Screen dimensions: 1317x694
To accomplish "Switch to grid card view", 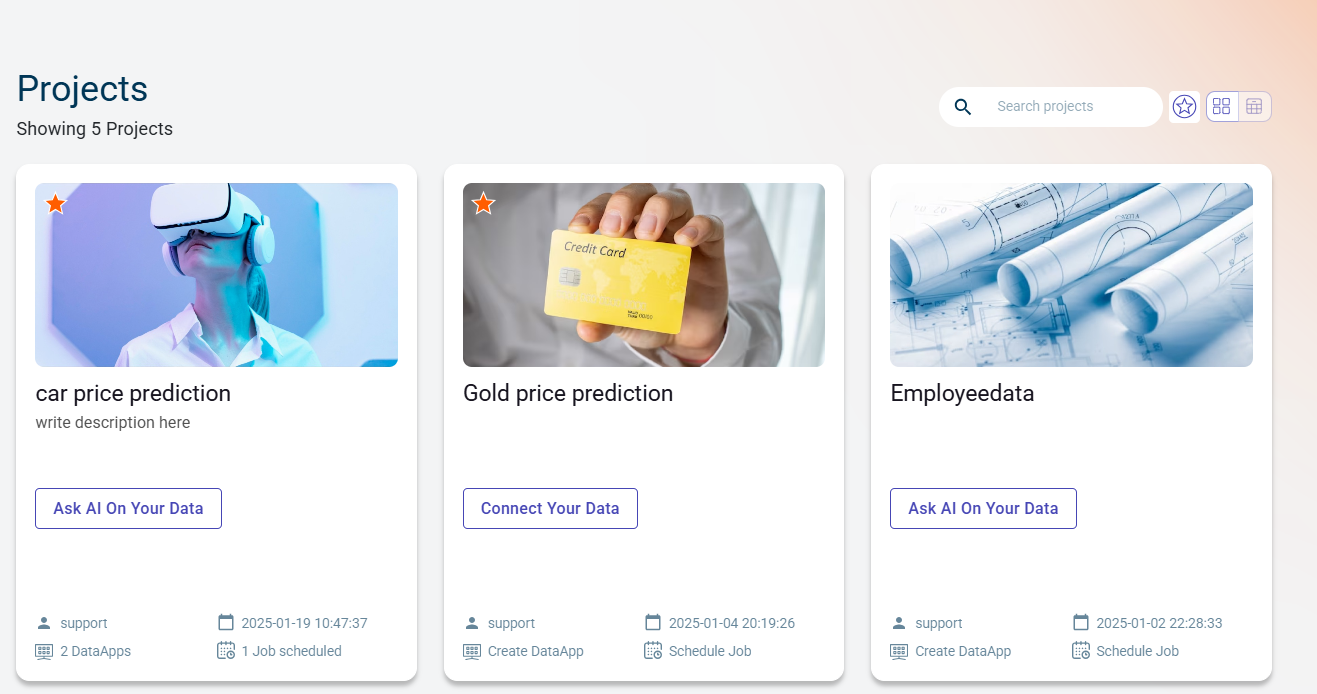I will tap(1221, 106).
